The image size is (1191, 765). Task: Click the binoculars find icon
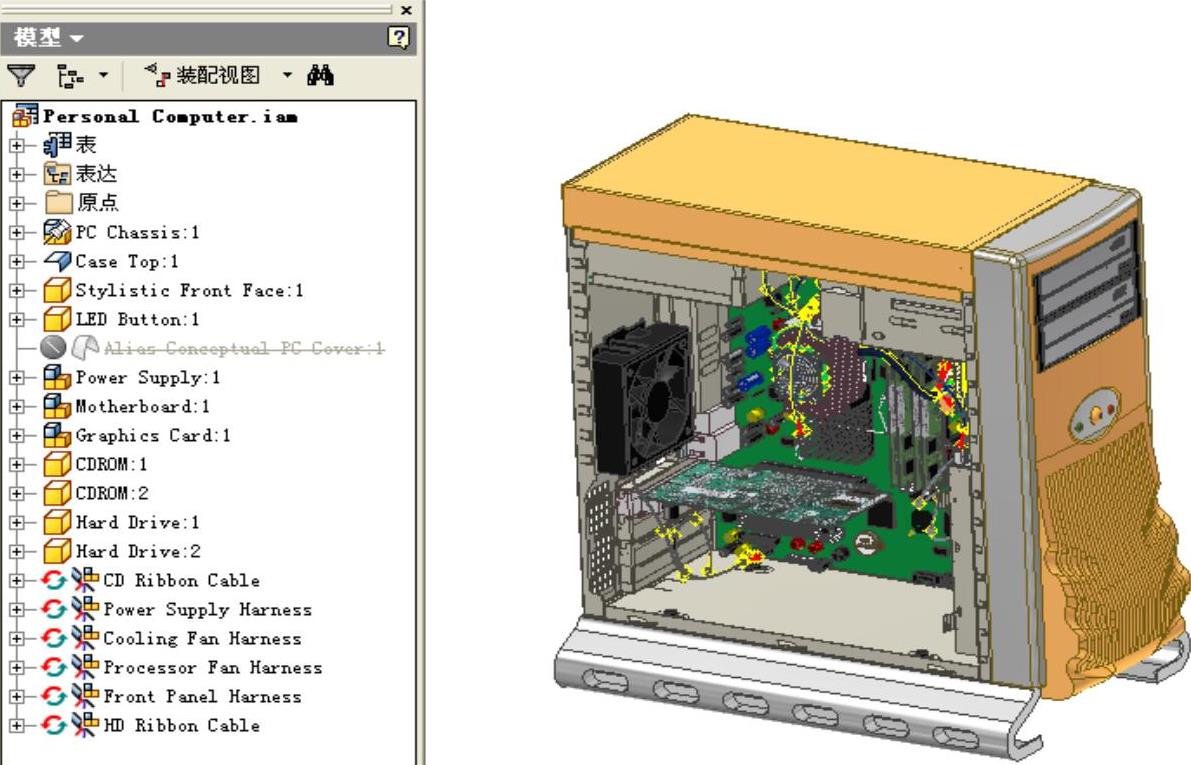point(320,74)
